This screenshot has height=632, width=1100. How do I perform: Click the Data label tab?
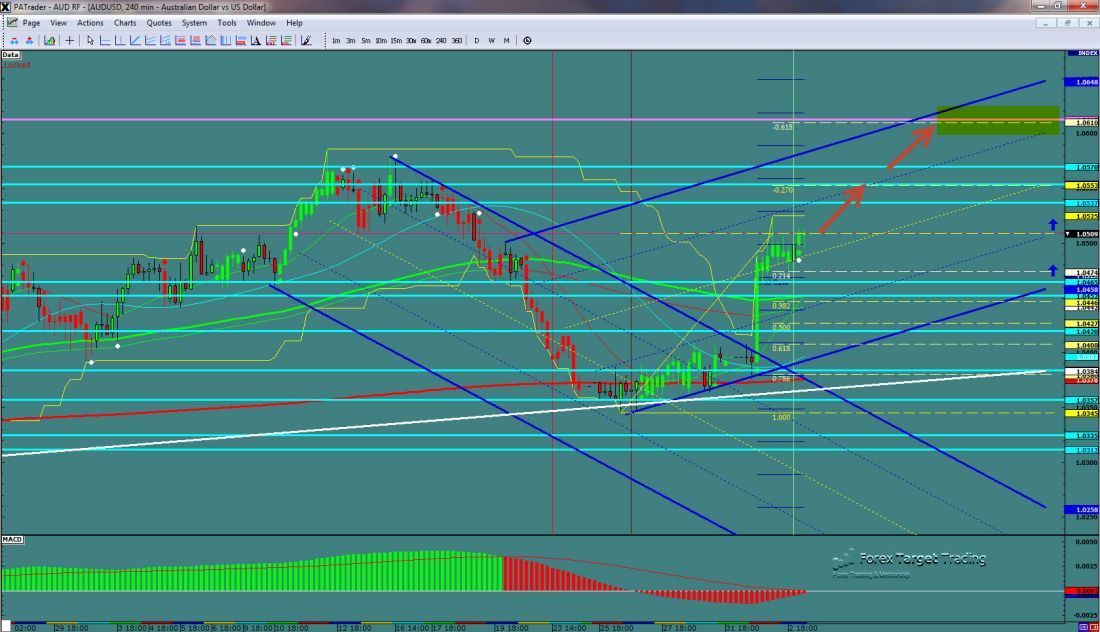[x=11, y=54]
